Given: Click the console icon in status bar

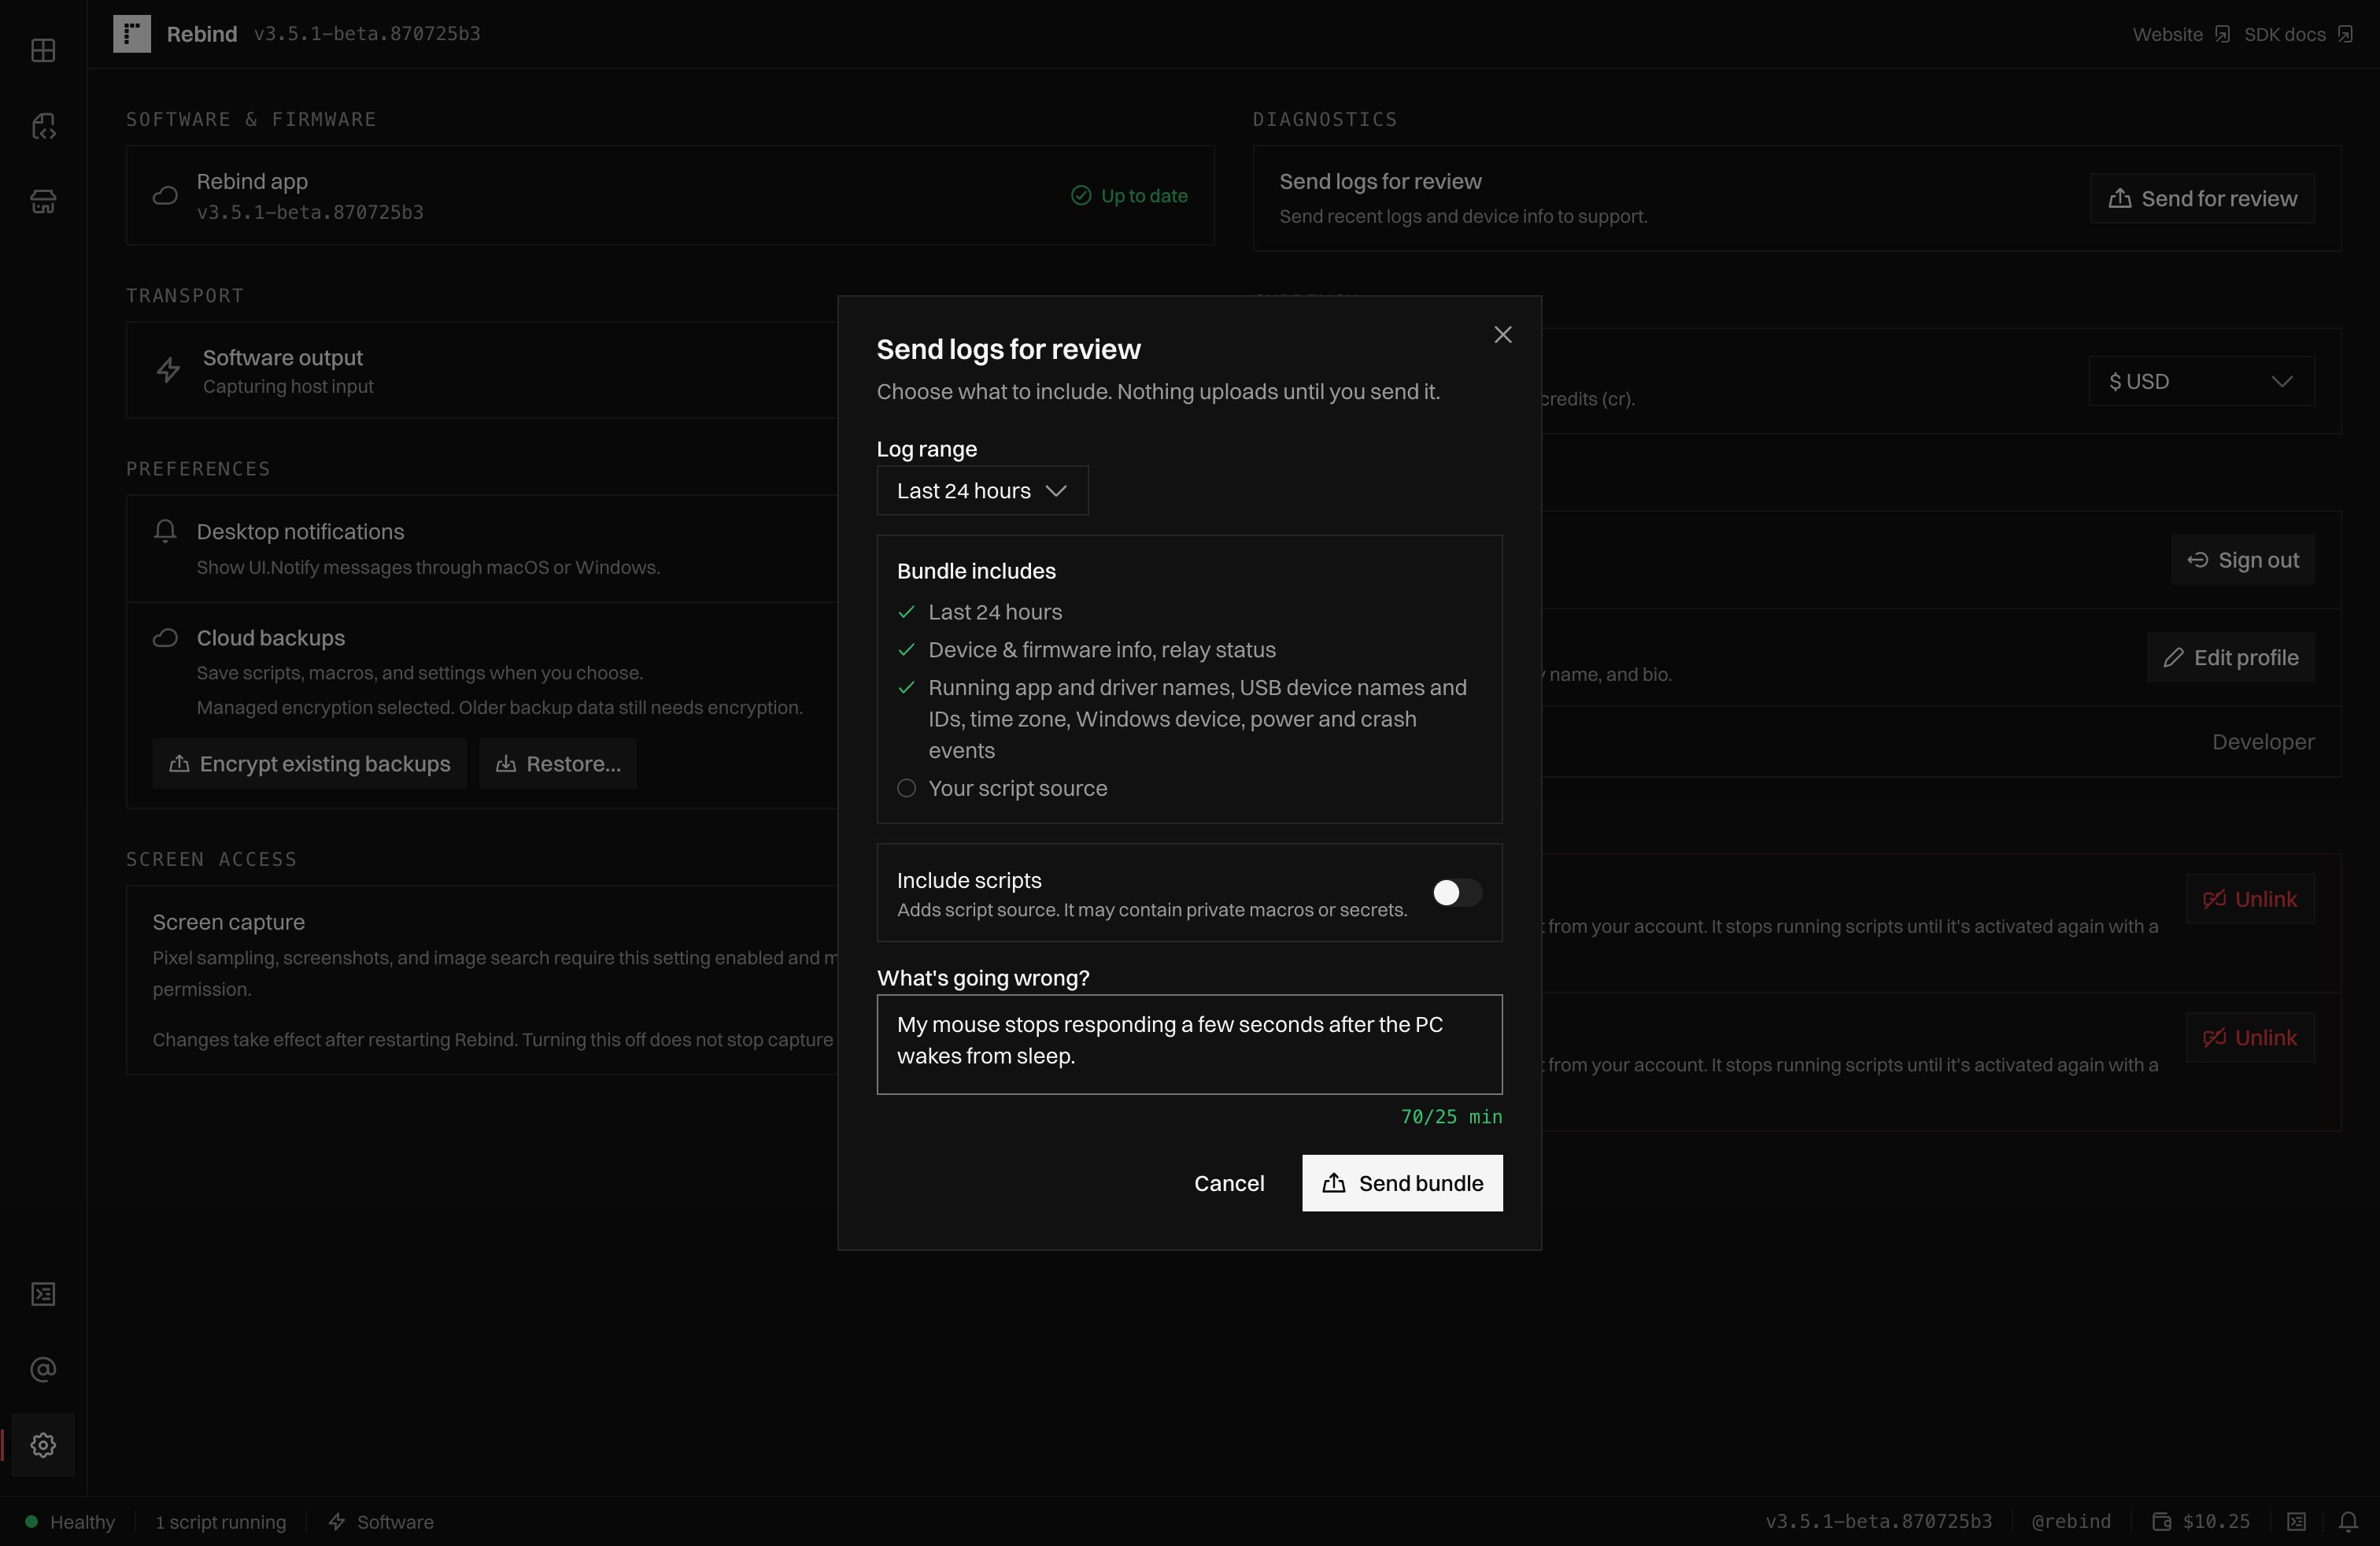Looking at the screenshot, I should 2296,1521.
